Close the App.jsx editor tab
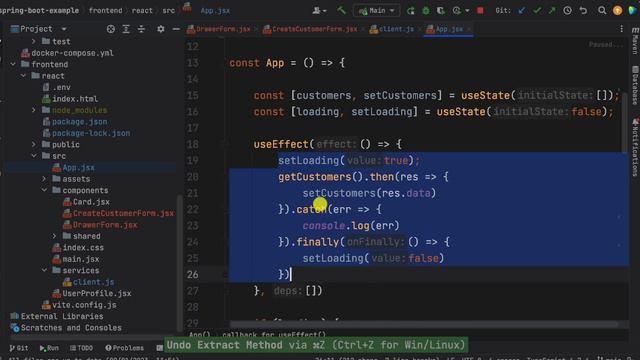The width and height of the screenshot is (640, 360). tap(469, 29)
